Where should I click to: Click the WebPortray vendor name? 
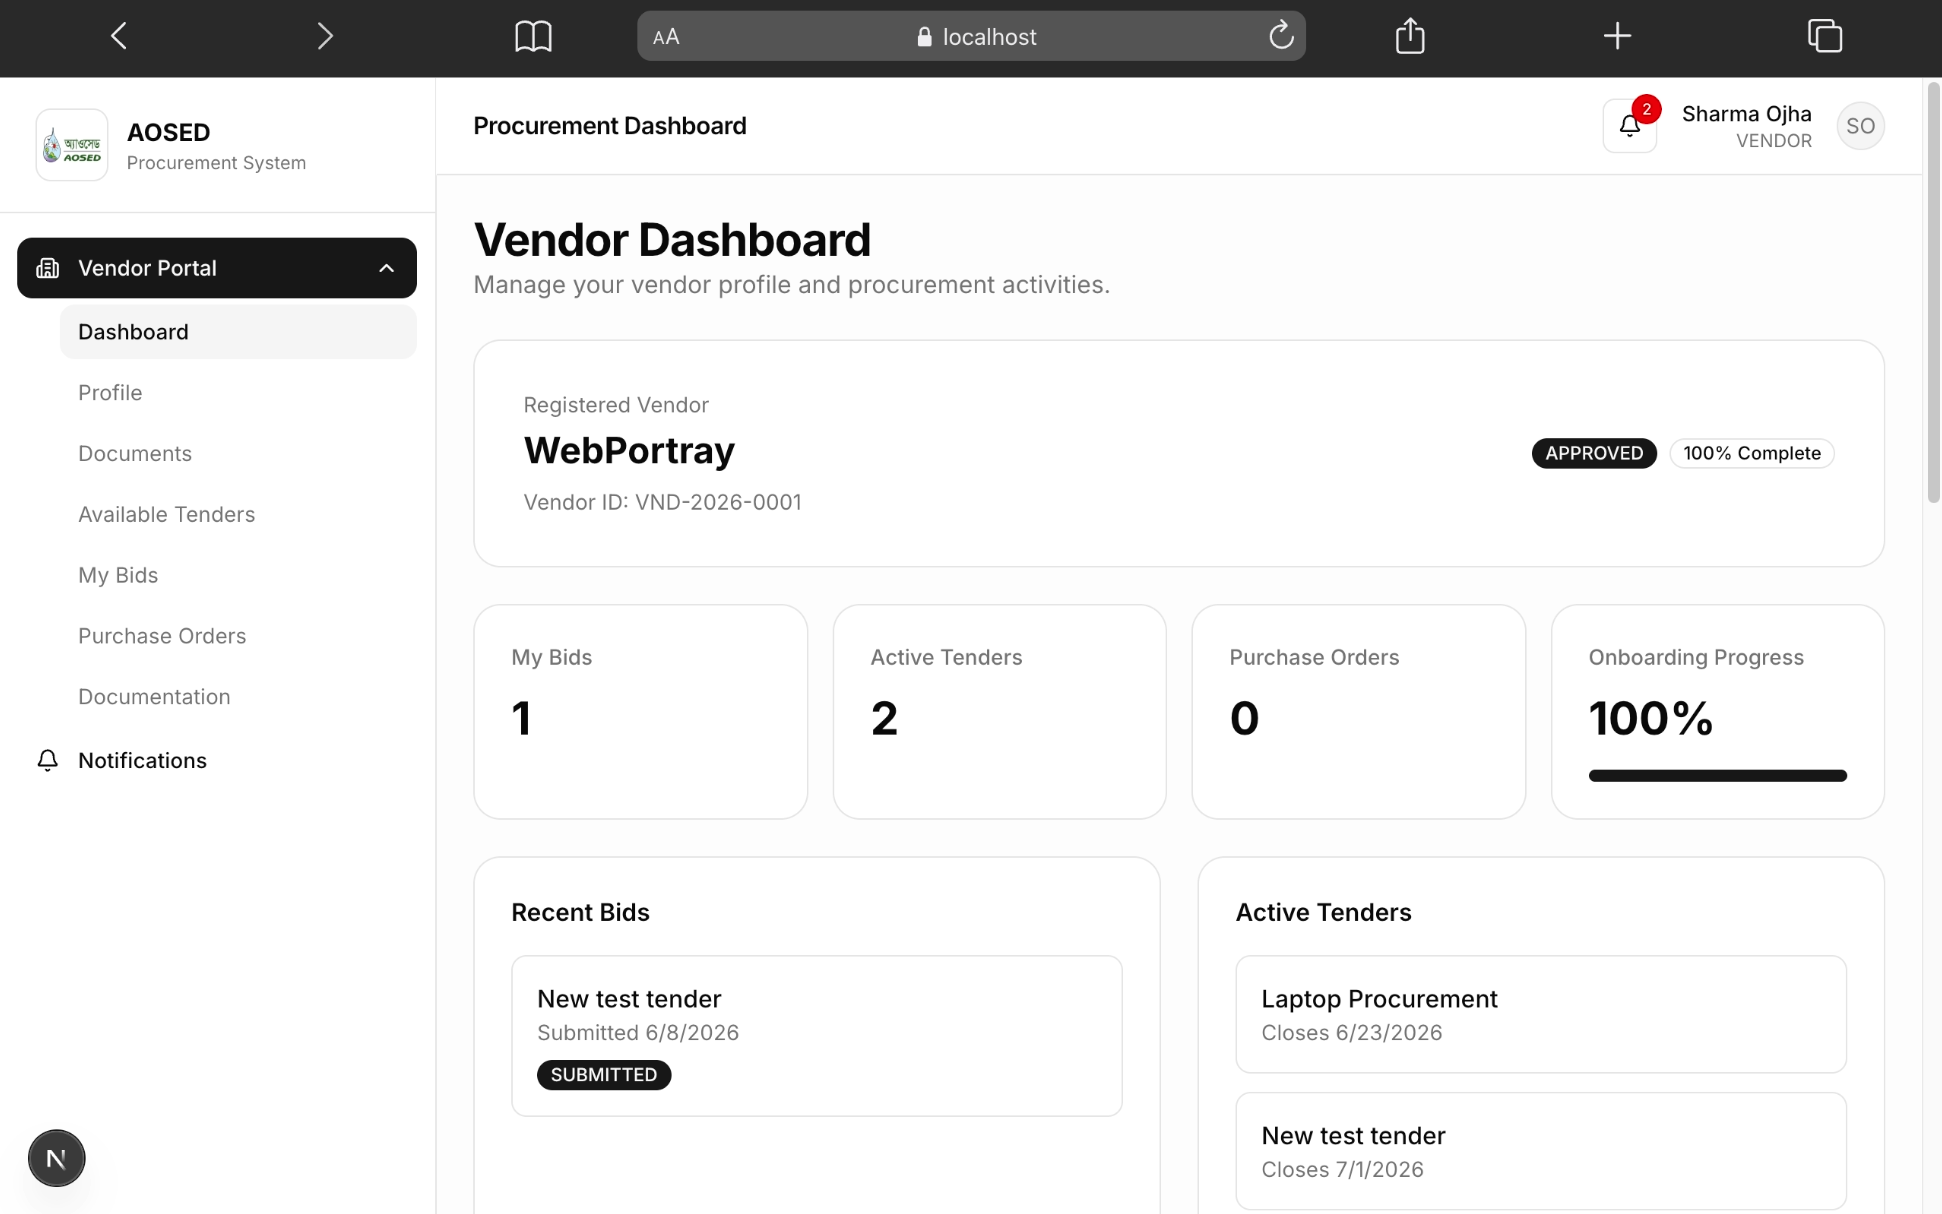click(x=629, y=451)
